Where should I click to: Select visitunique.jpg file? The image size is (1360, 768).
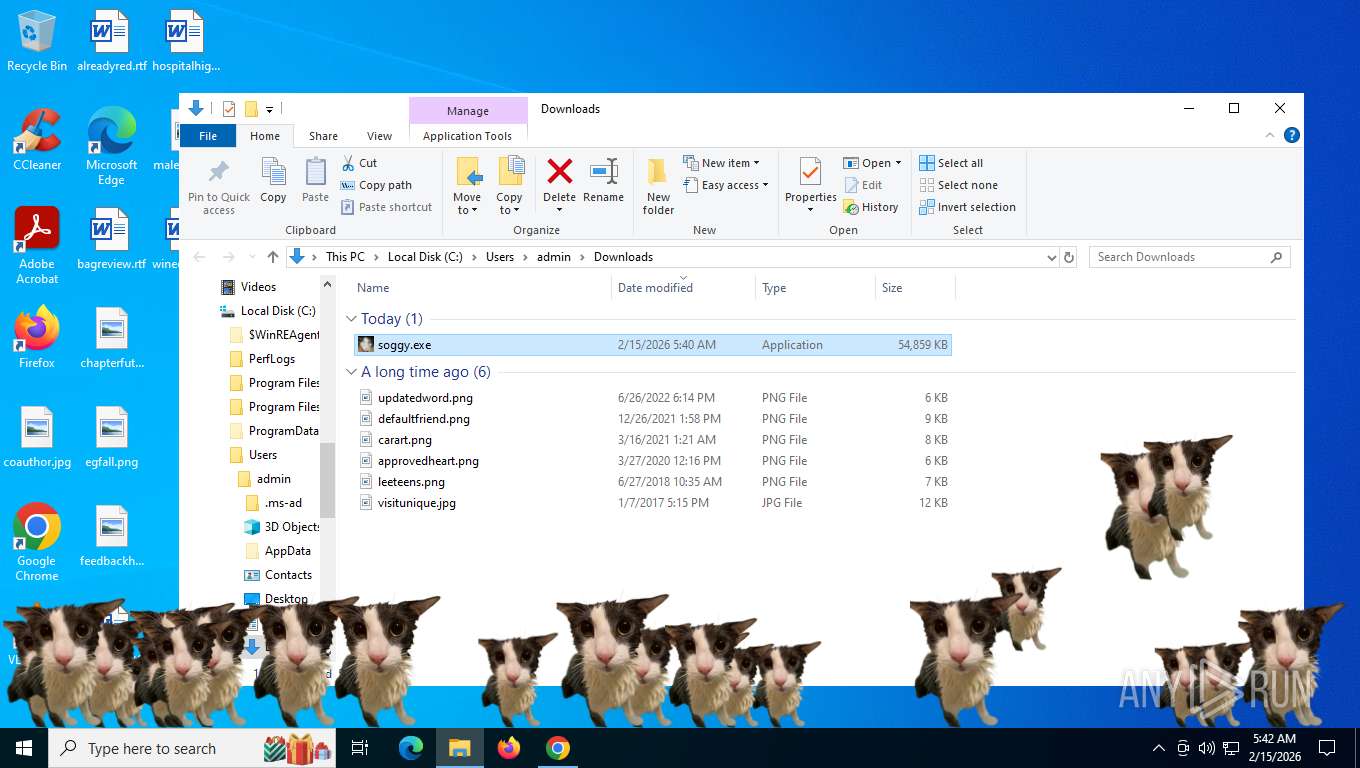[653, 503]
